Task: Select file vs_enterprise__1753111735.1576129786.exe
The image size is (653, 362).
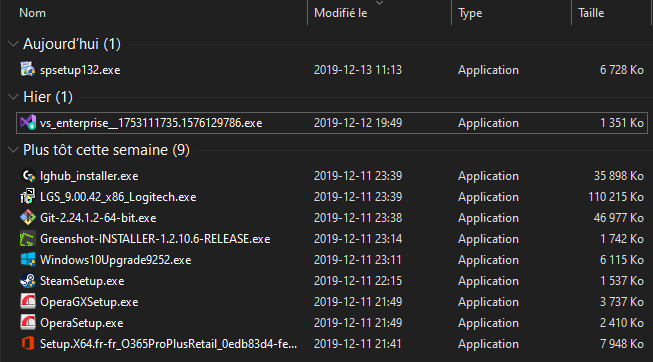Action: (x=151, y=123)
